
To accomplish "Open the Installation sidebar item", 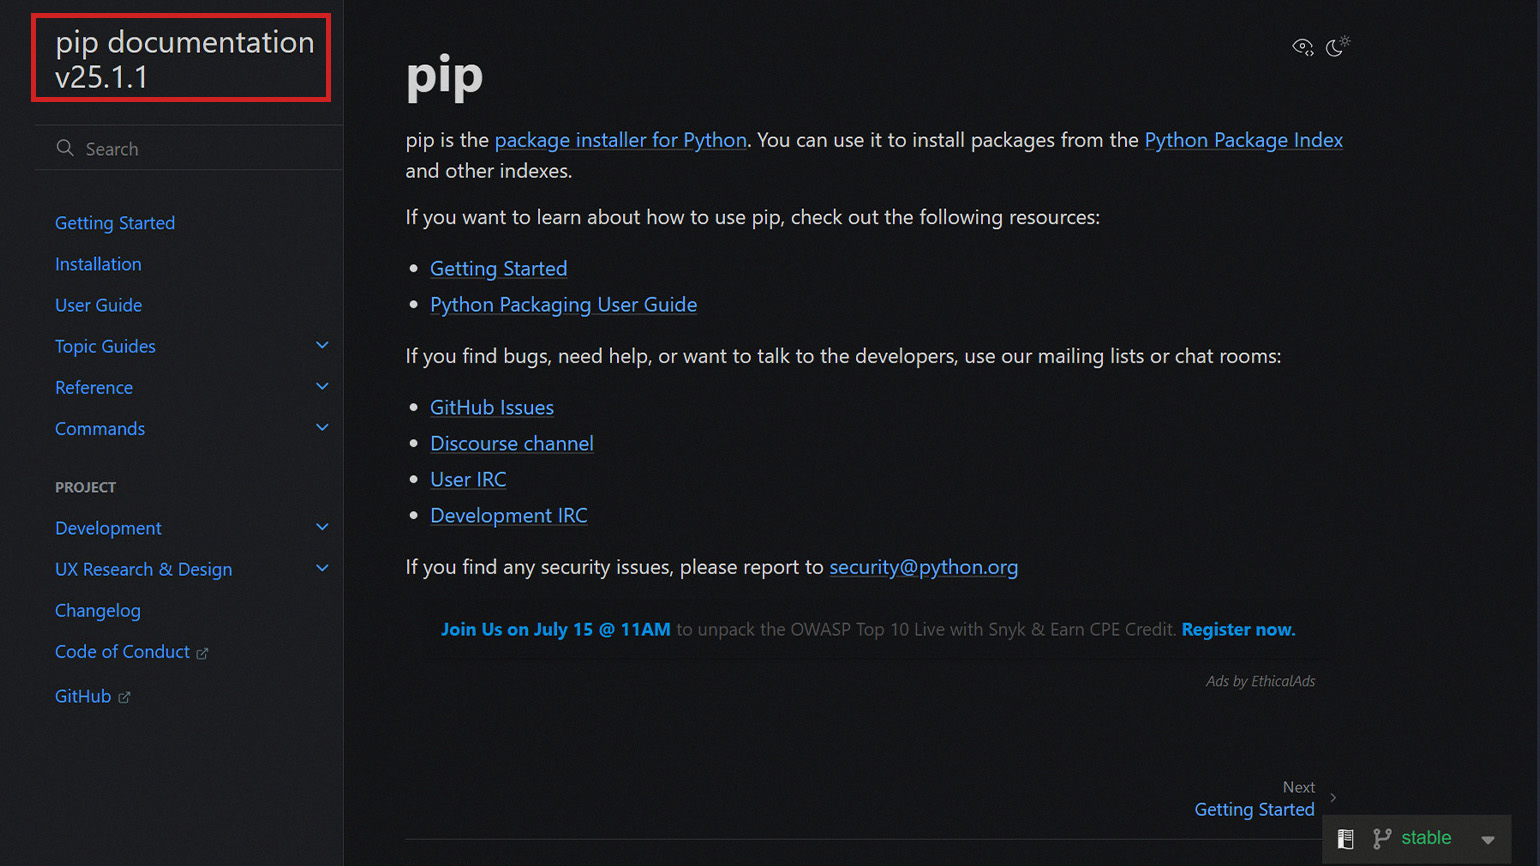I will tap(98, 264).
